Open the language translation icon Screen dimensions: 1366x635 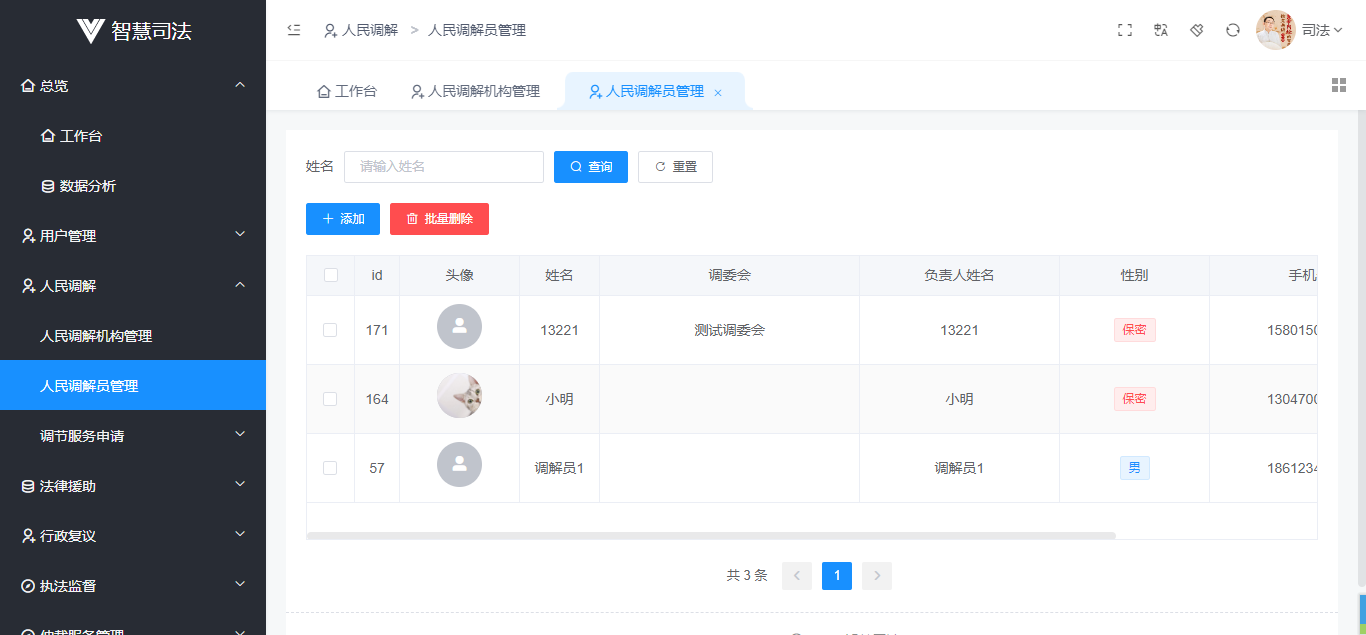click(x=1161, y=30)
